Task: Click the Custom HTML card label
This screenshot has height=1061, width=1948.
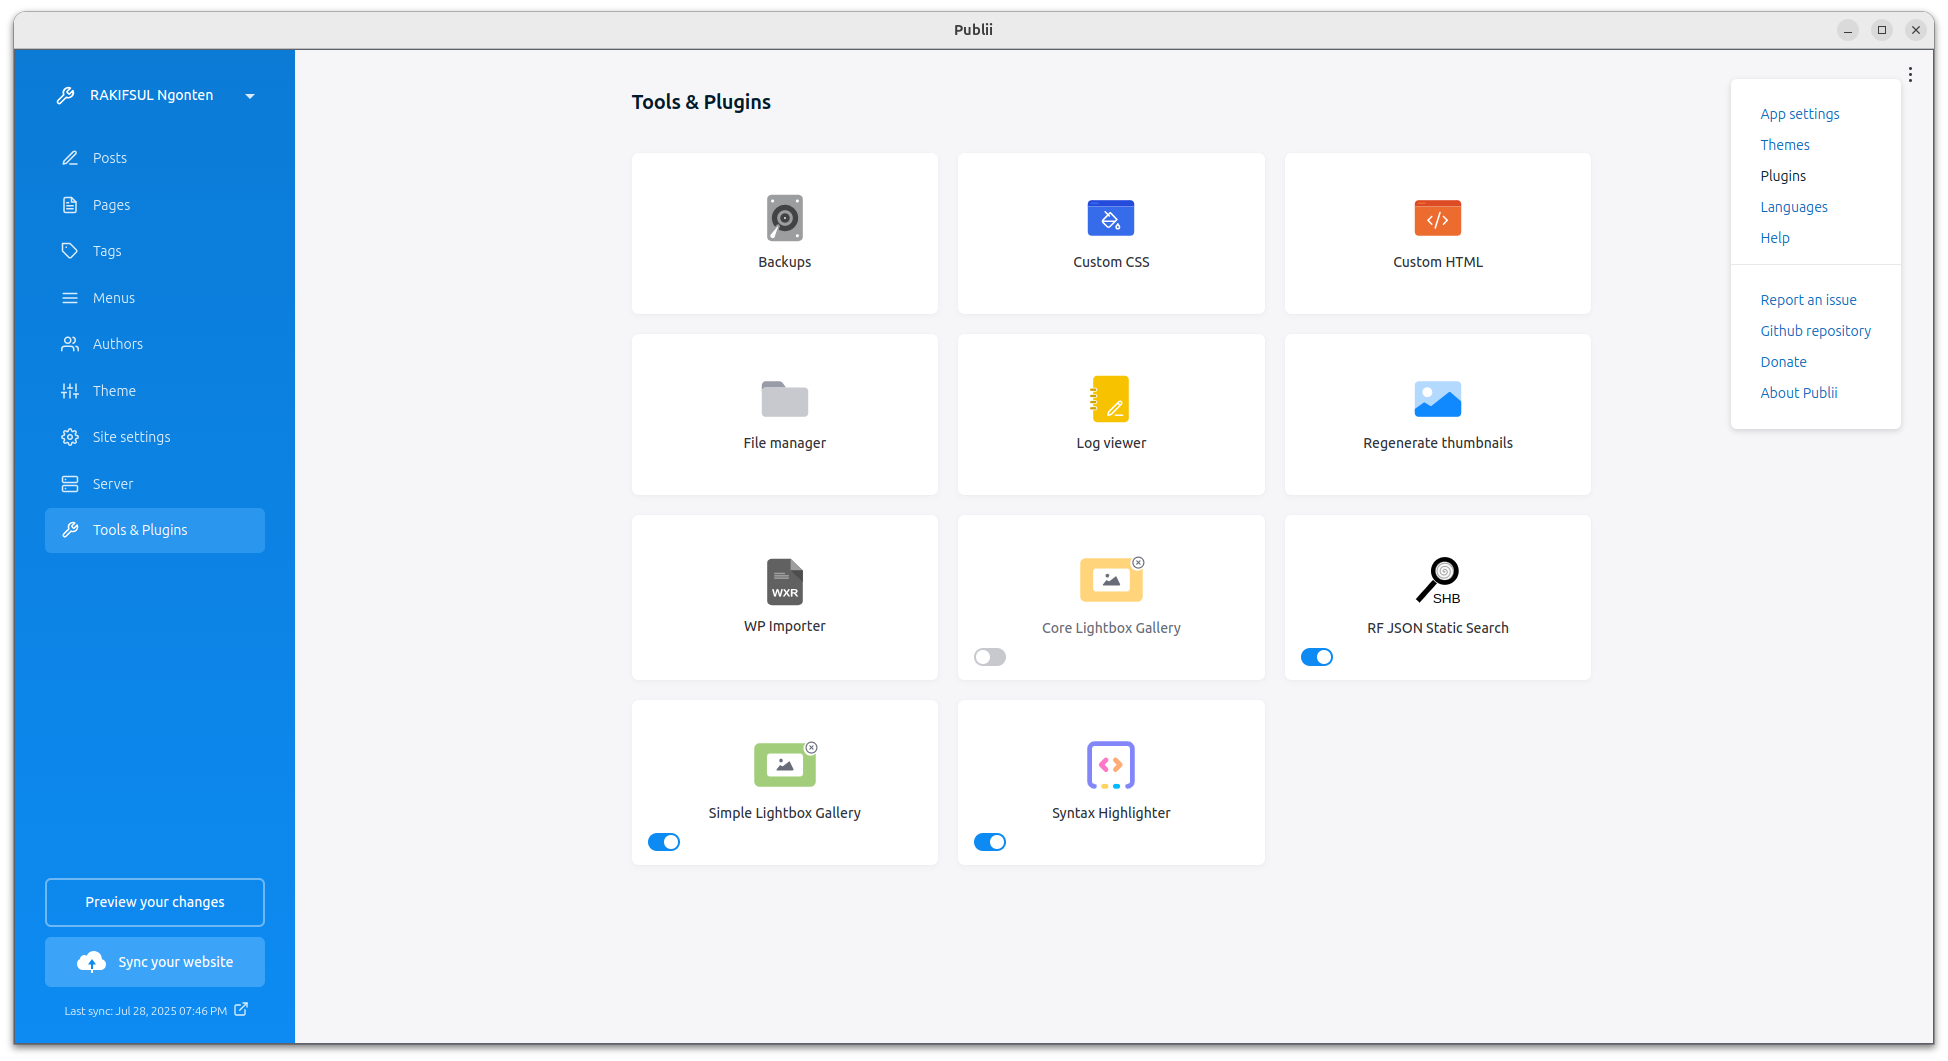Action: coord(1437,262)
